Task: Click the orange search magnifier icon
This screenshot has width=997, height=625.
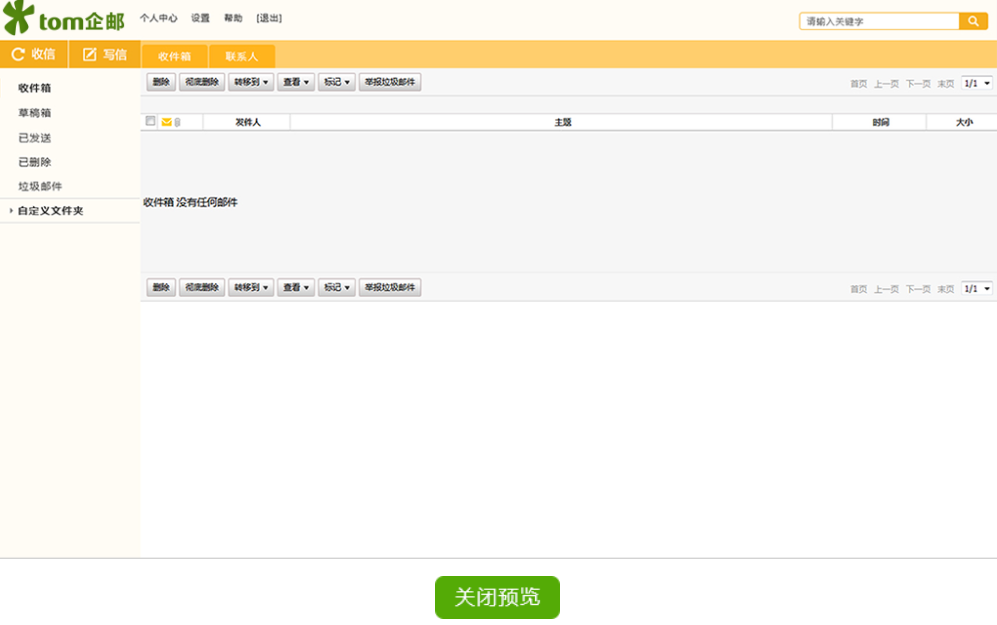Action: 973,21
